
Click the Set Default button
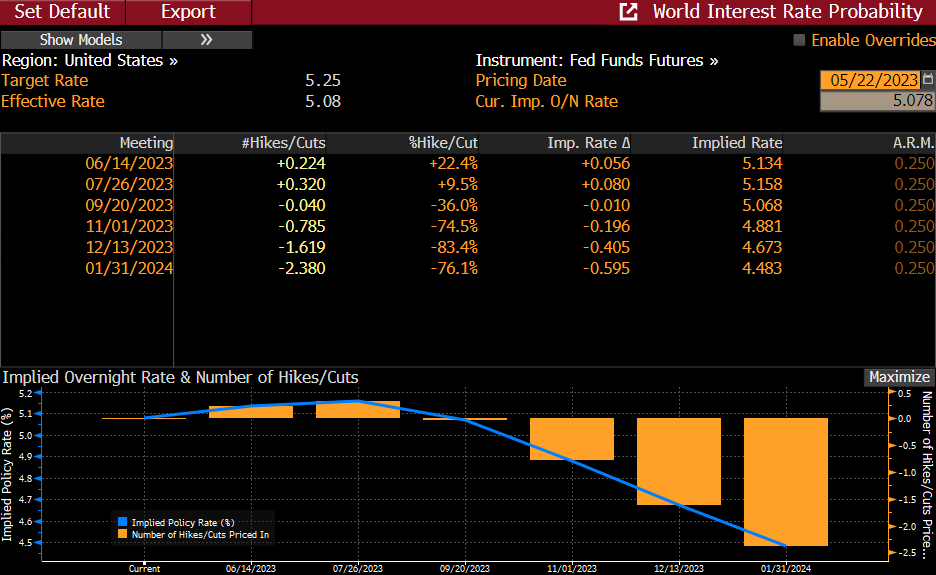[x=62, y=11]
